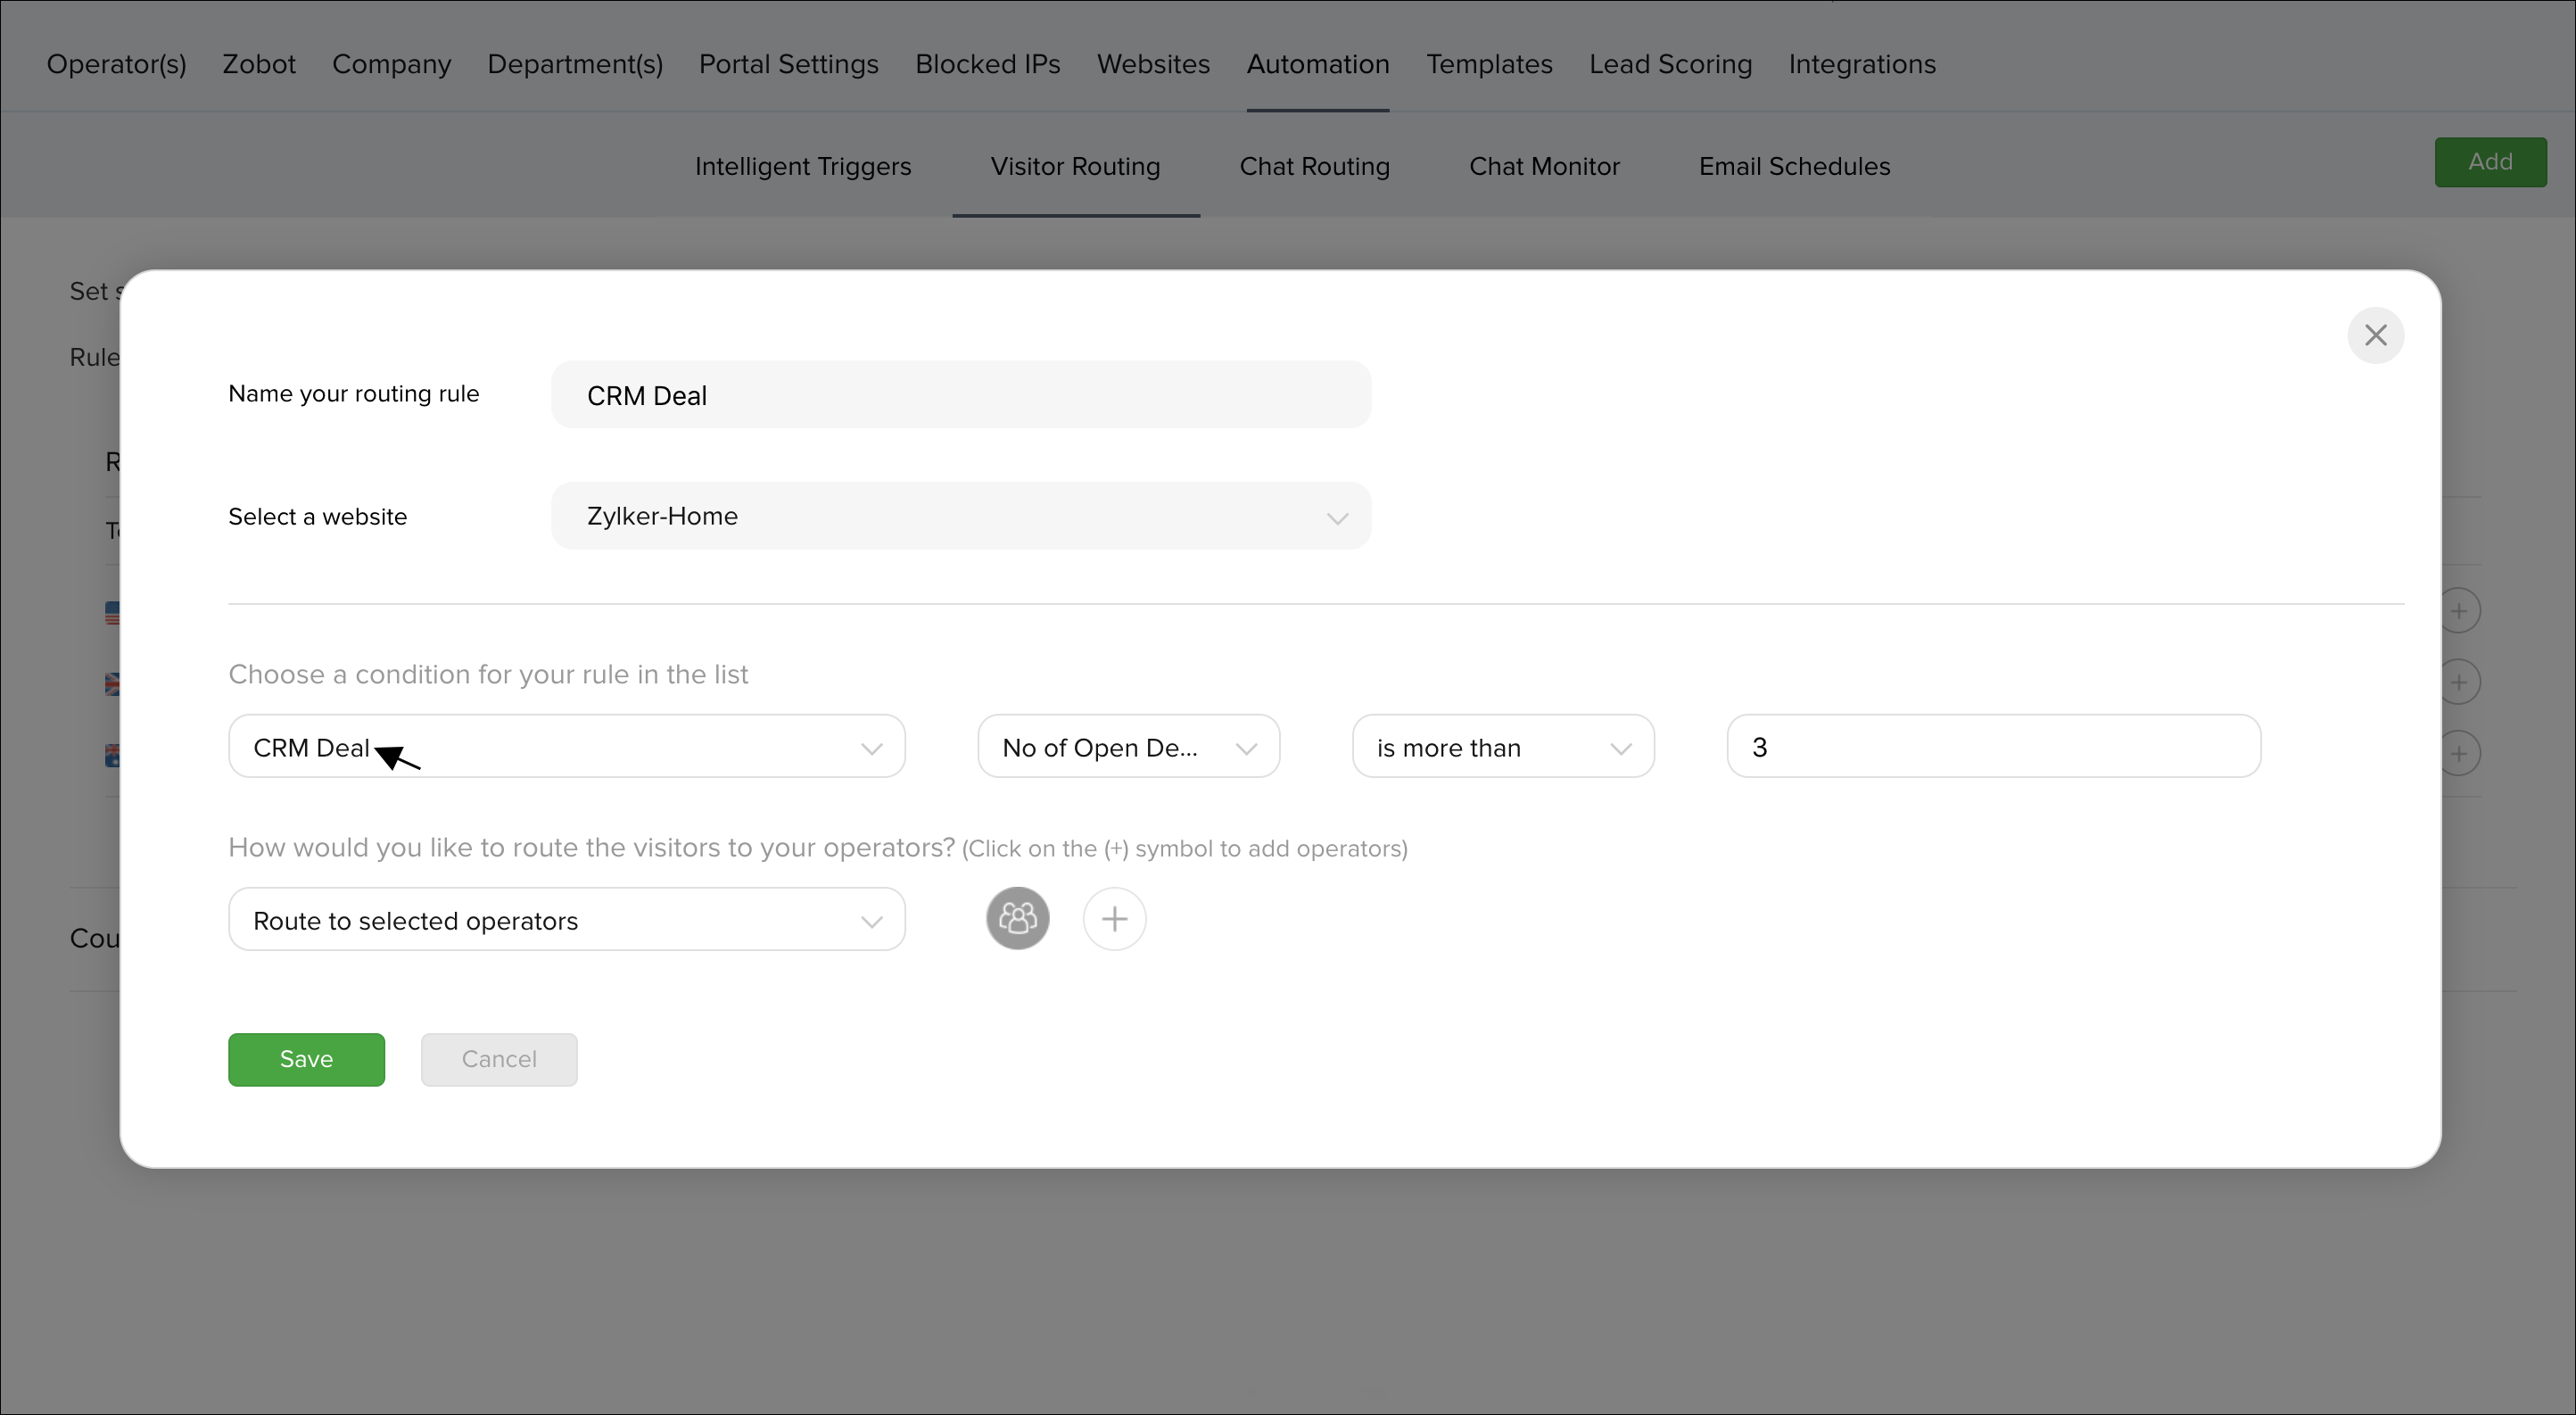The width and height of the screenshot is (2576, 1415).
Task: Open the CRM Deal condition dropdown
Action: [566, 747]
